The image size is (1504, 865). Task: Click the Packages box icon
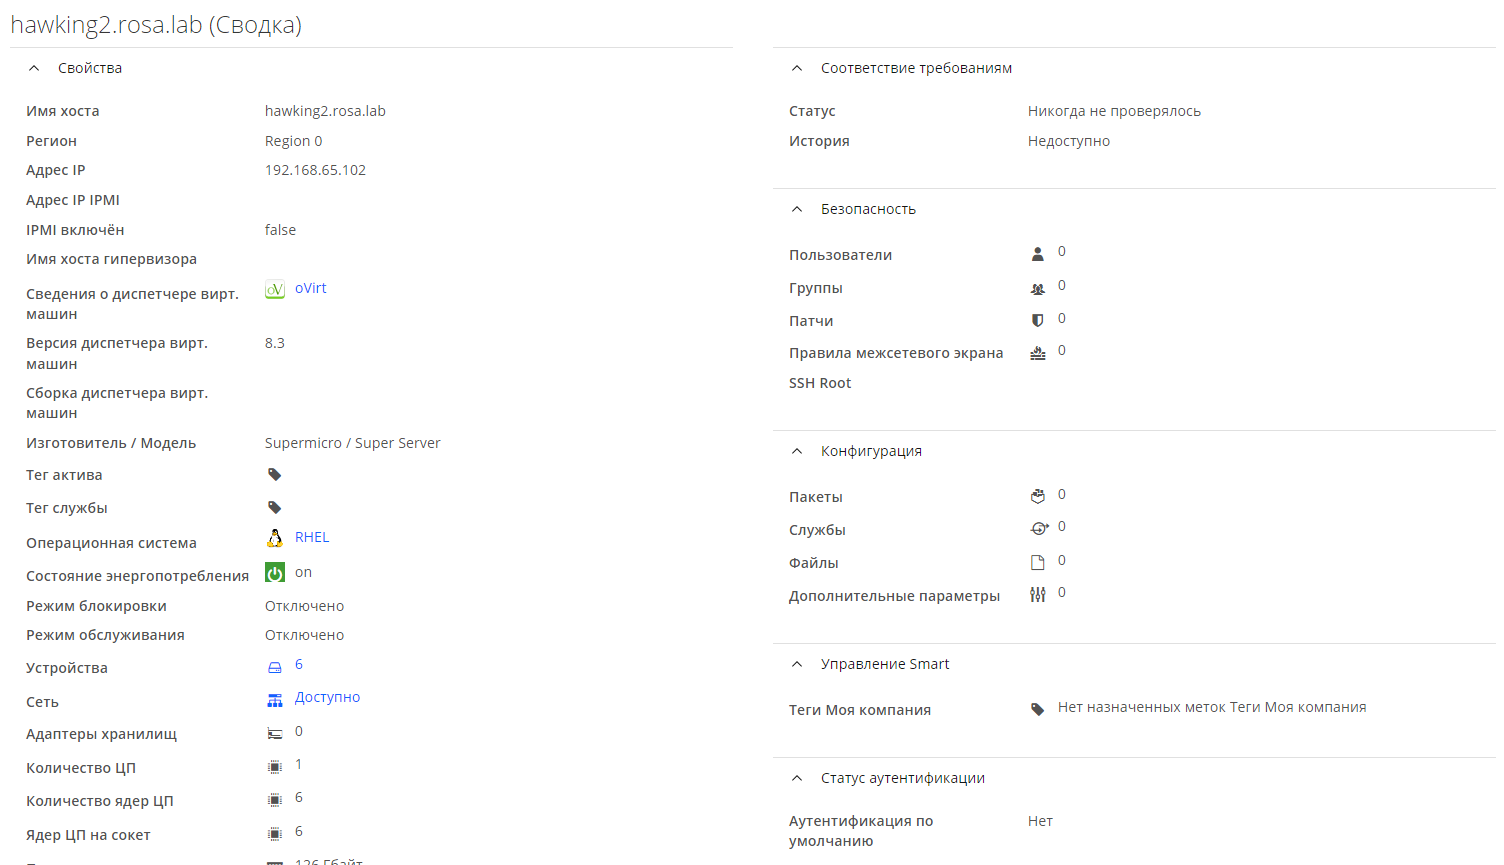click(1038, 496)
